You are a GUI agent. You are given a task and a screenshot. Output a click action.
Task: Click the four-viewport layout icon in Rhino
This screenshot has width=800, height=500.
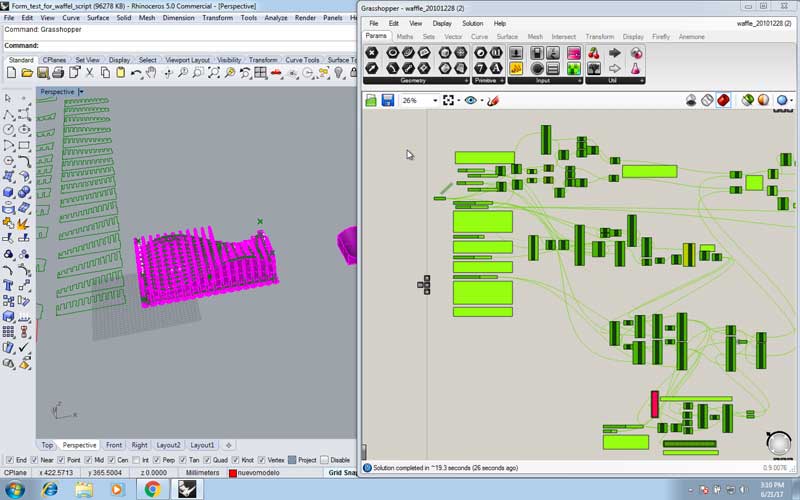(261, 73)
